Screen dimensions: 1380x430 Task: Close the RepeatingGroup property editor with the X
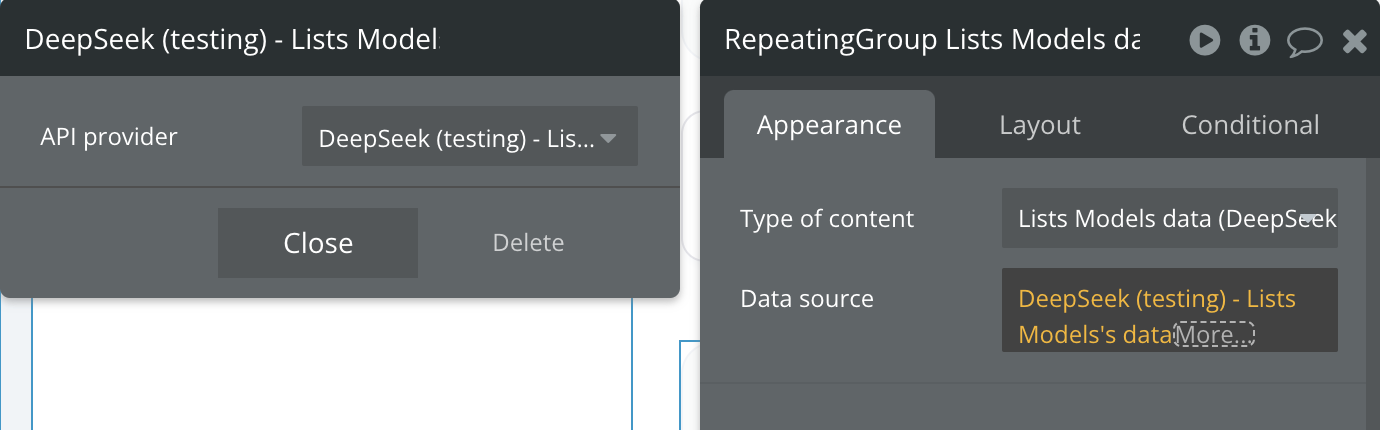(x=1354, y=40)
